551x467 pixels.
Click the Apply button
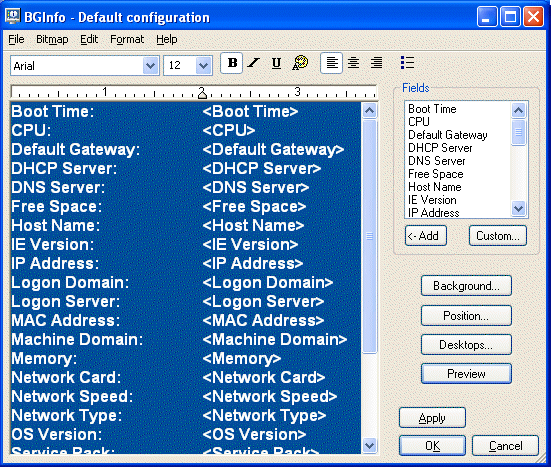coord(432,418)
